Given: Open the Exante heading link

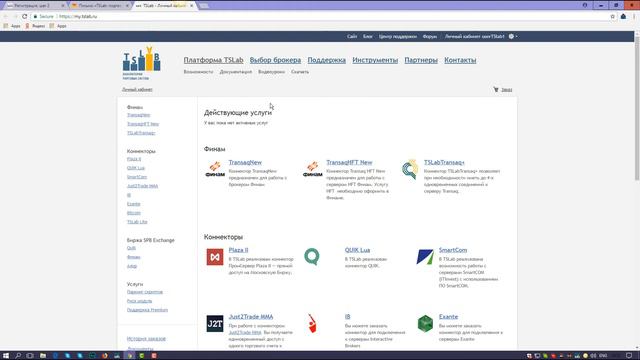Looking at the screenshot, I should coord(448,317).
